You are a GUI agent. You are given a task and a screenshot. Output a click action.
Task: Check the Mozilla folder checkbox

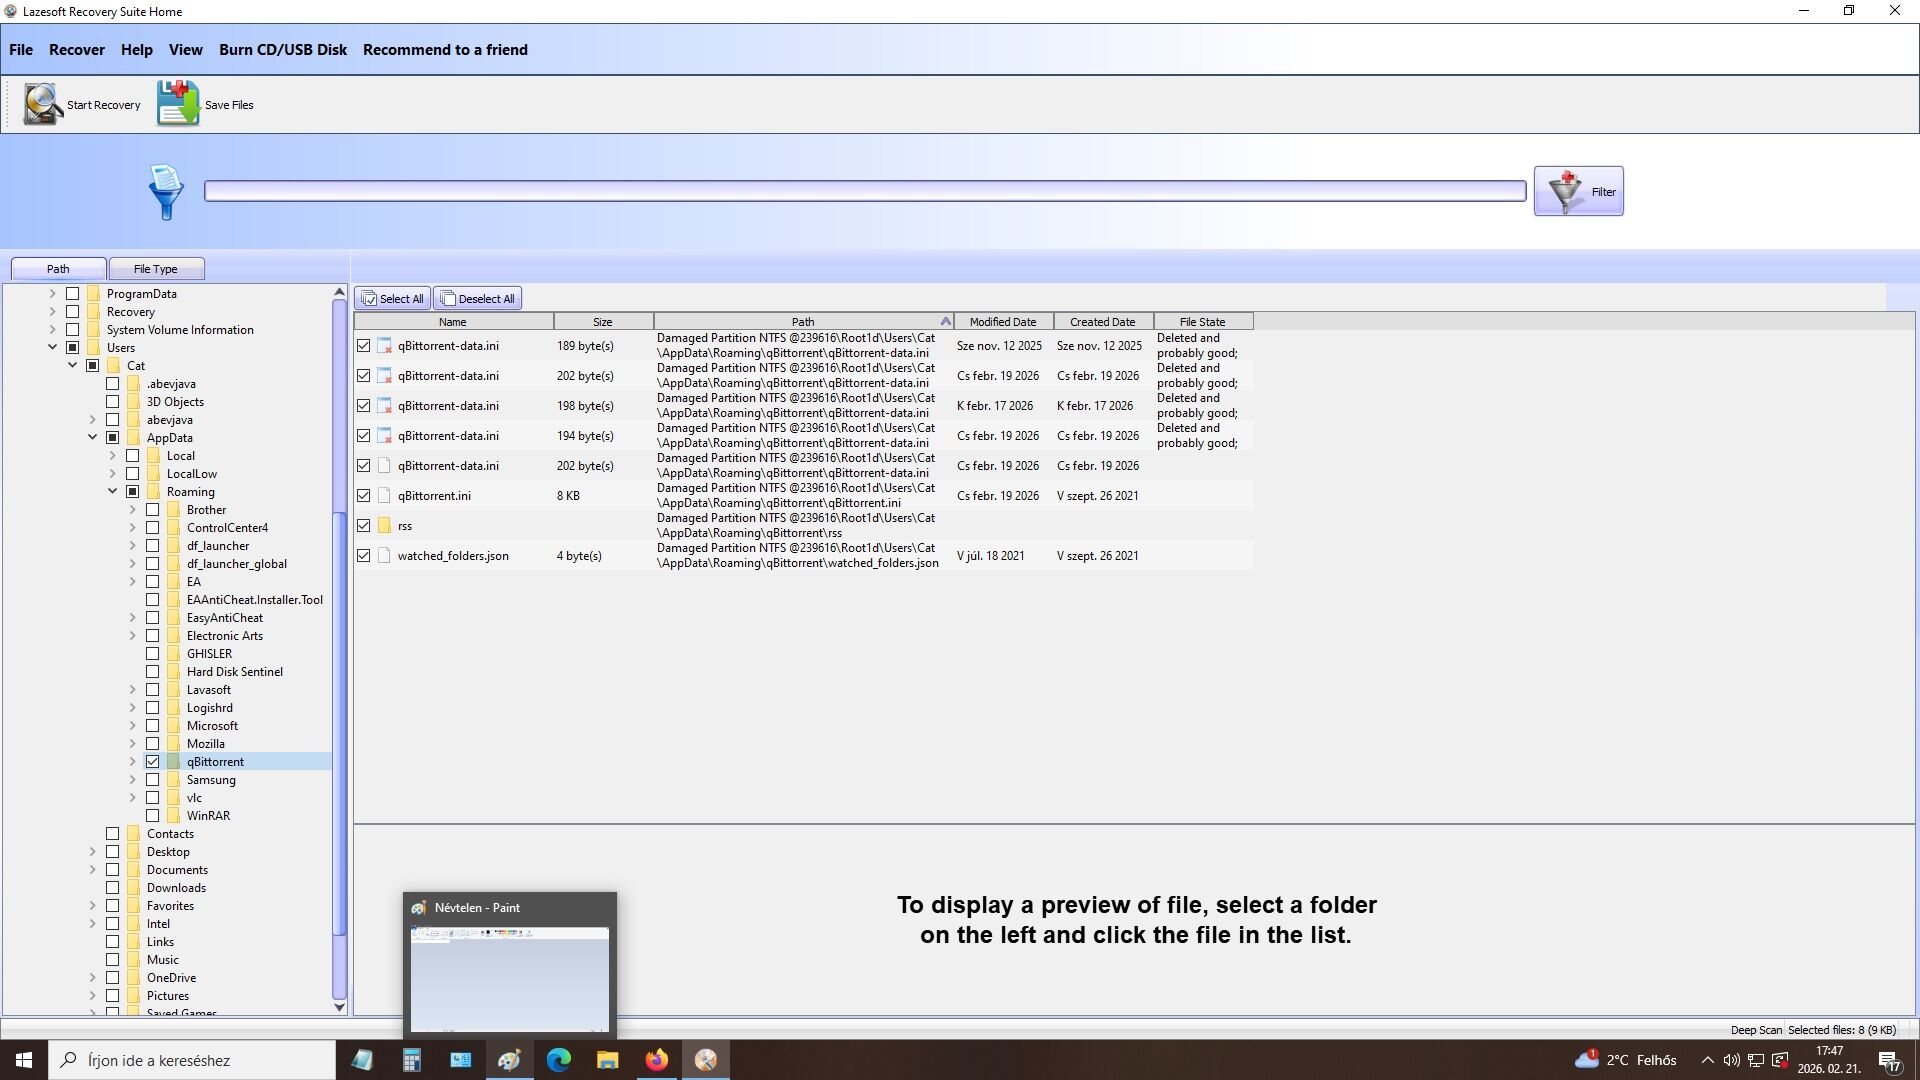(x=153, y=744)
